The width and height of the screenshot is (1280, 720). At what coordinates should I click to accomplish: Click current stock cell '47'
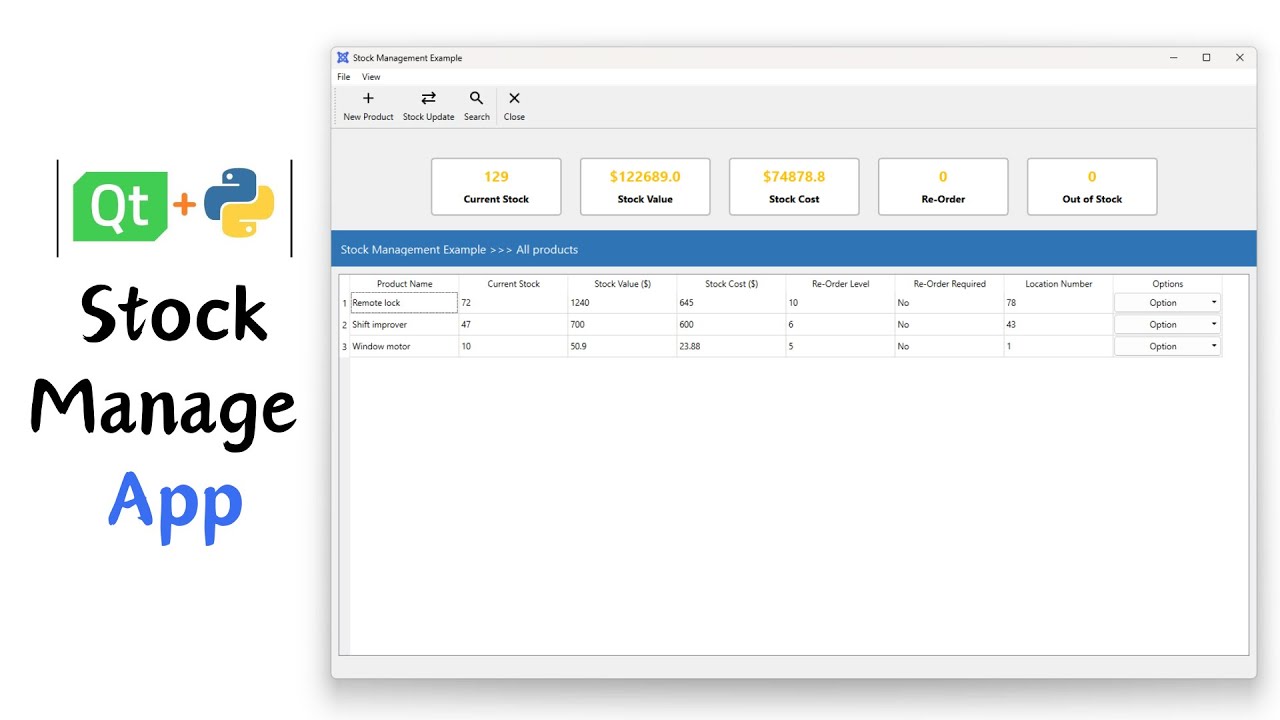[514, 325]
